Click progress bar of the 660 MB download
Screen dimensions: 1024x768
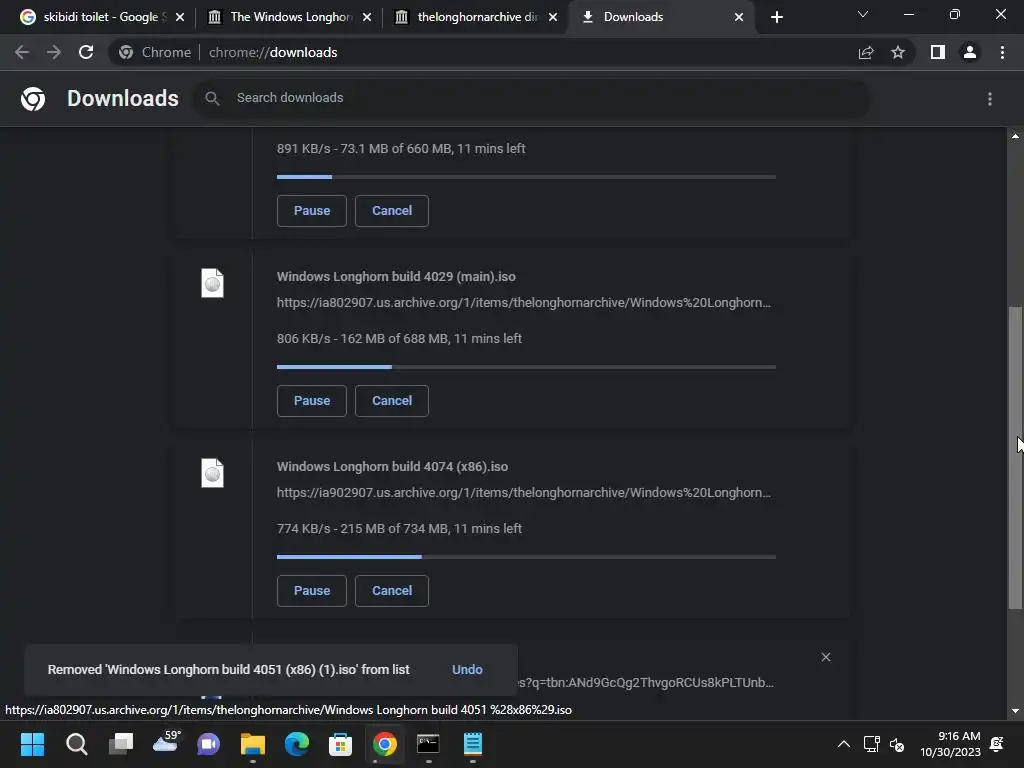click(x=526, y=177)
